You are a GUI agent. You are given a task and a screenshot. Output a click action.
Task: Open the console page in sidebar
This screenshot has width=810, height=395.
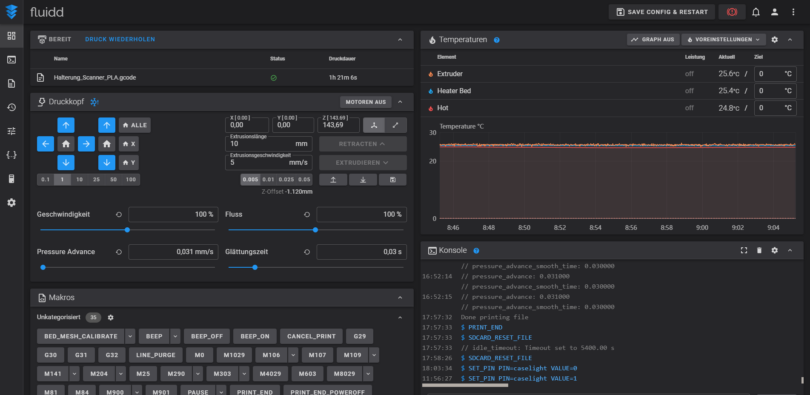click(x=11, y=59)
